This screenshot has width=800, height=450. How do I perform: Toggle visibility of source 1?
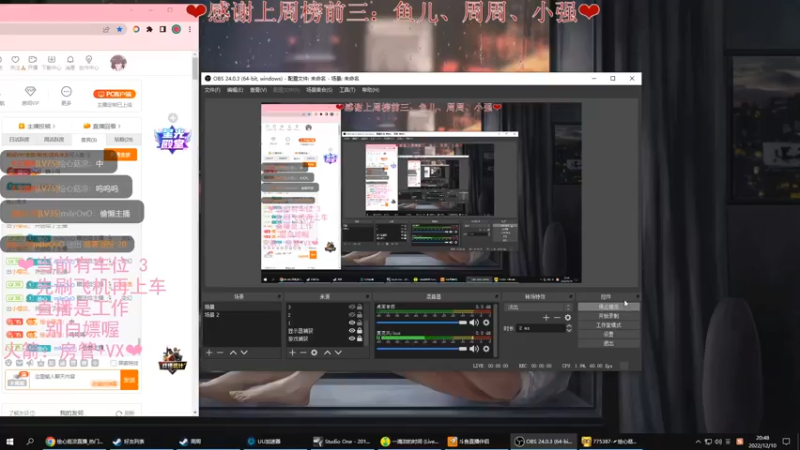coord(352,322)
